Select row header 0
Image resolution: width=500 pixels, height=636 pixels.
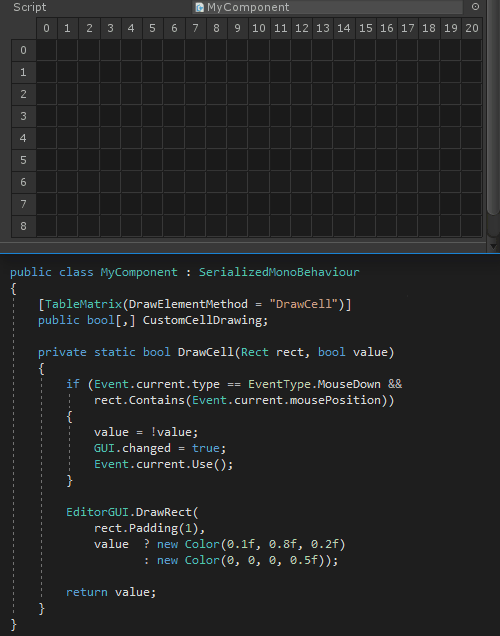pos(24,50)
